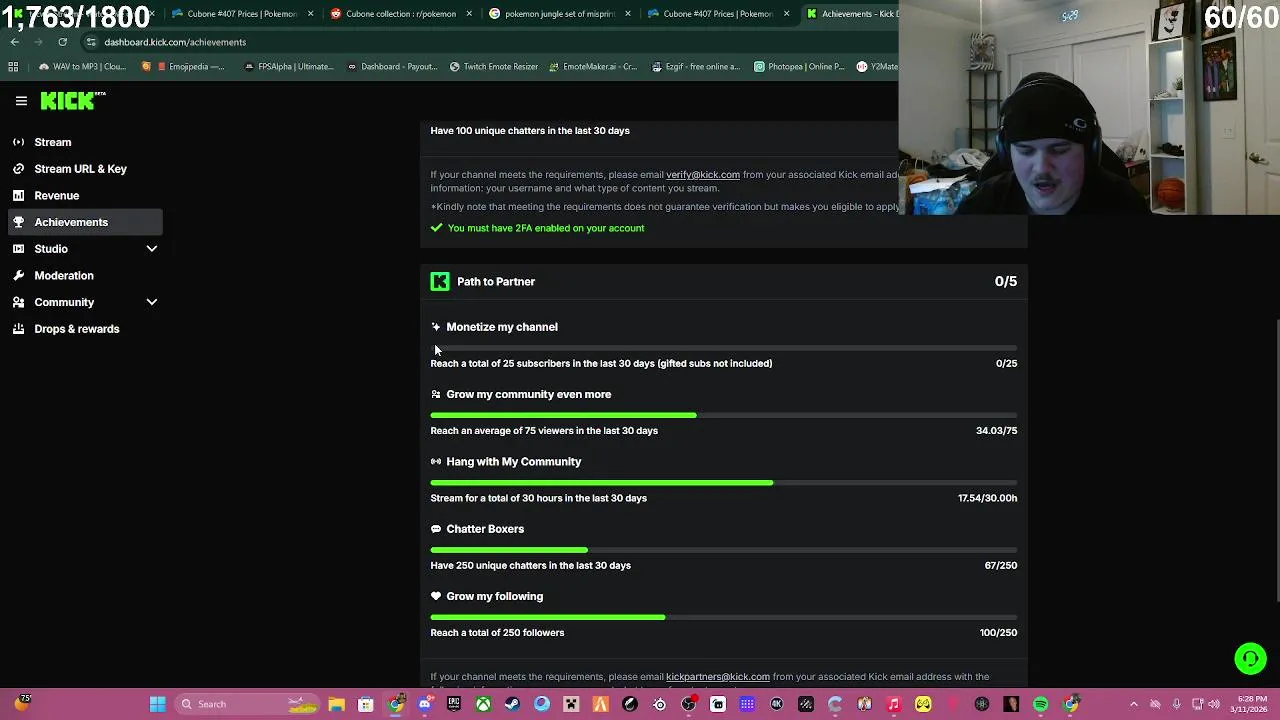1280x720 pixels.
Task: Switch to the Cubone collection Reddit tab
Action: [x=400, y=14]
